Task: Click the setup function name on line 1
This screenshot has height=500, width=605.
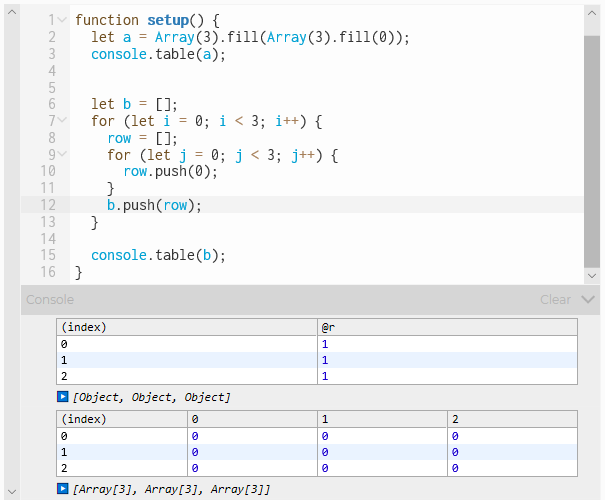Action: 168,20
